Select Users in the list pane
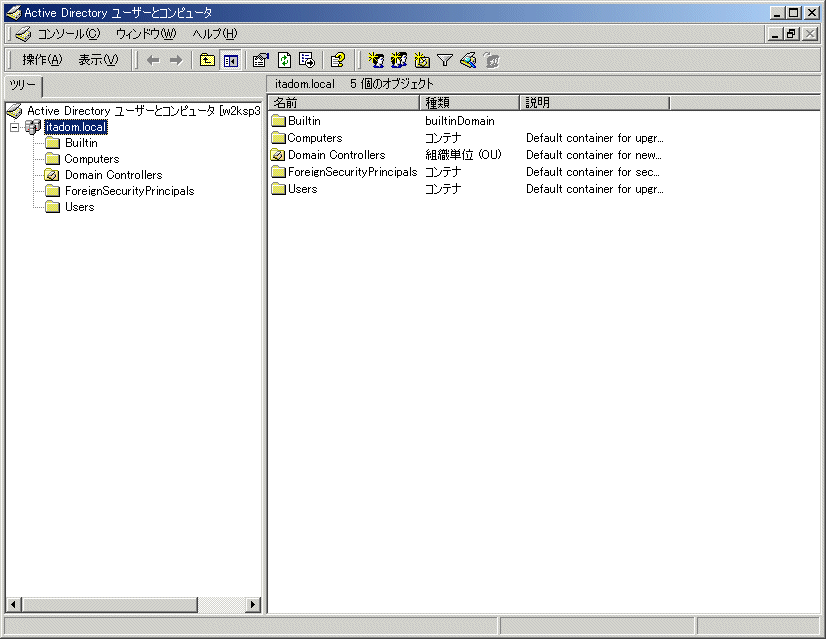This screenshot has width=826, height=639. [x=302, y=189]
